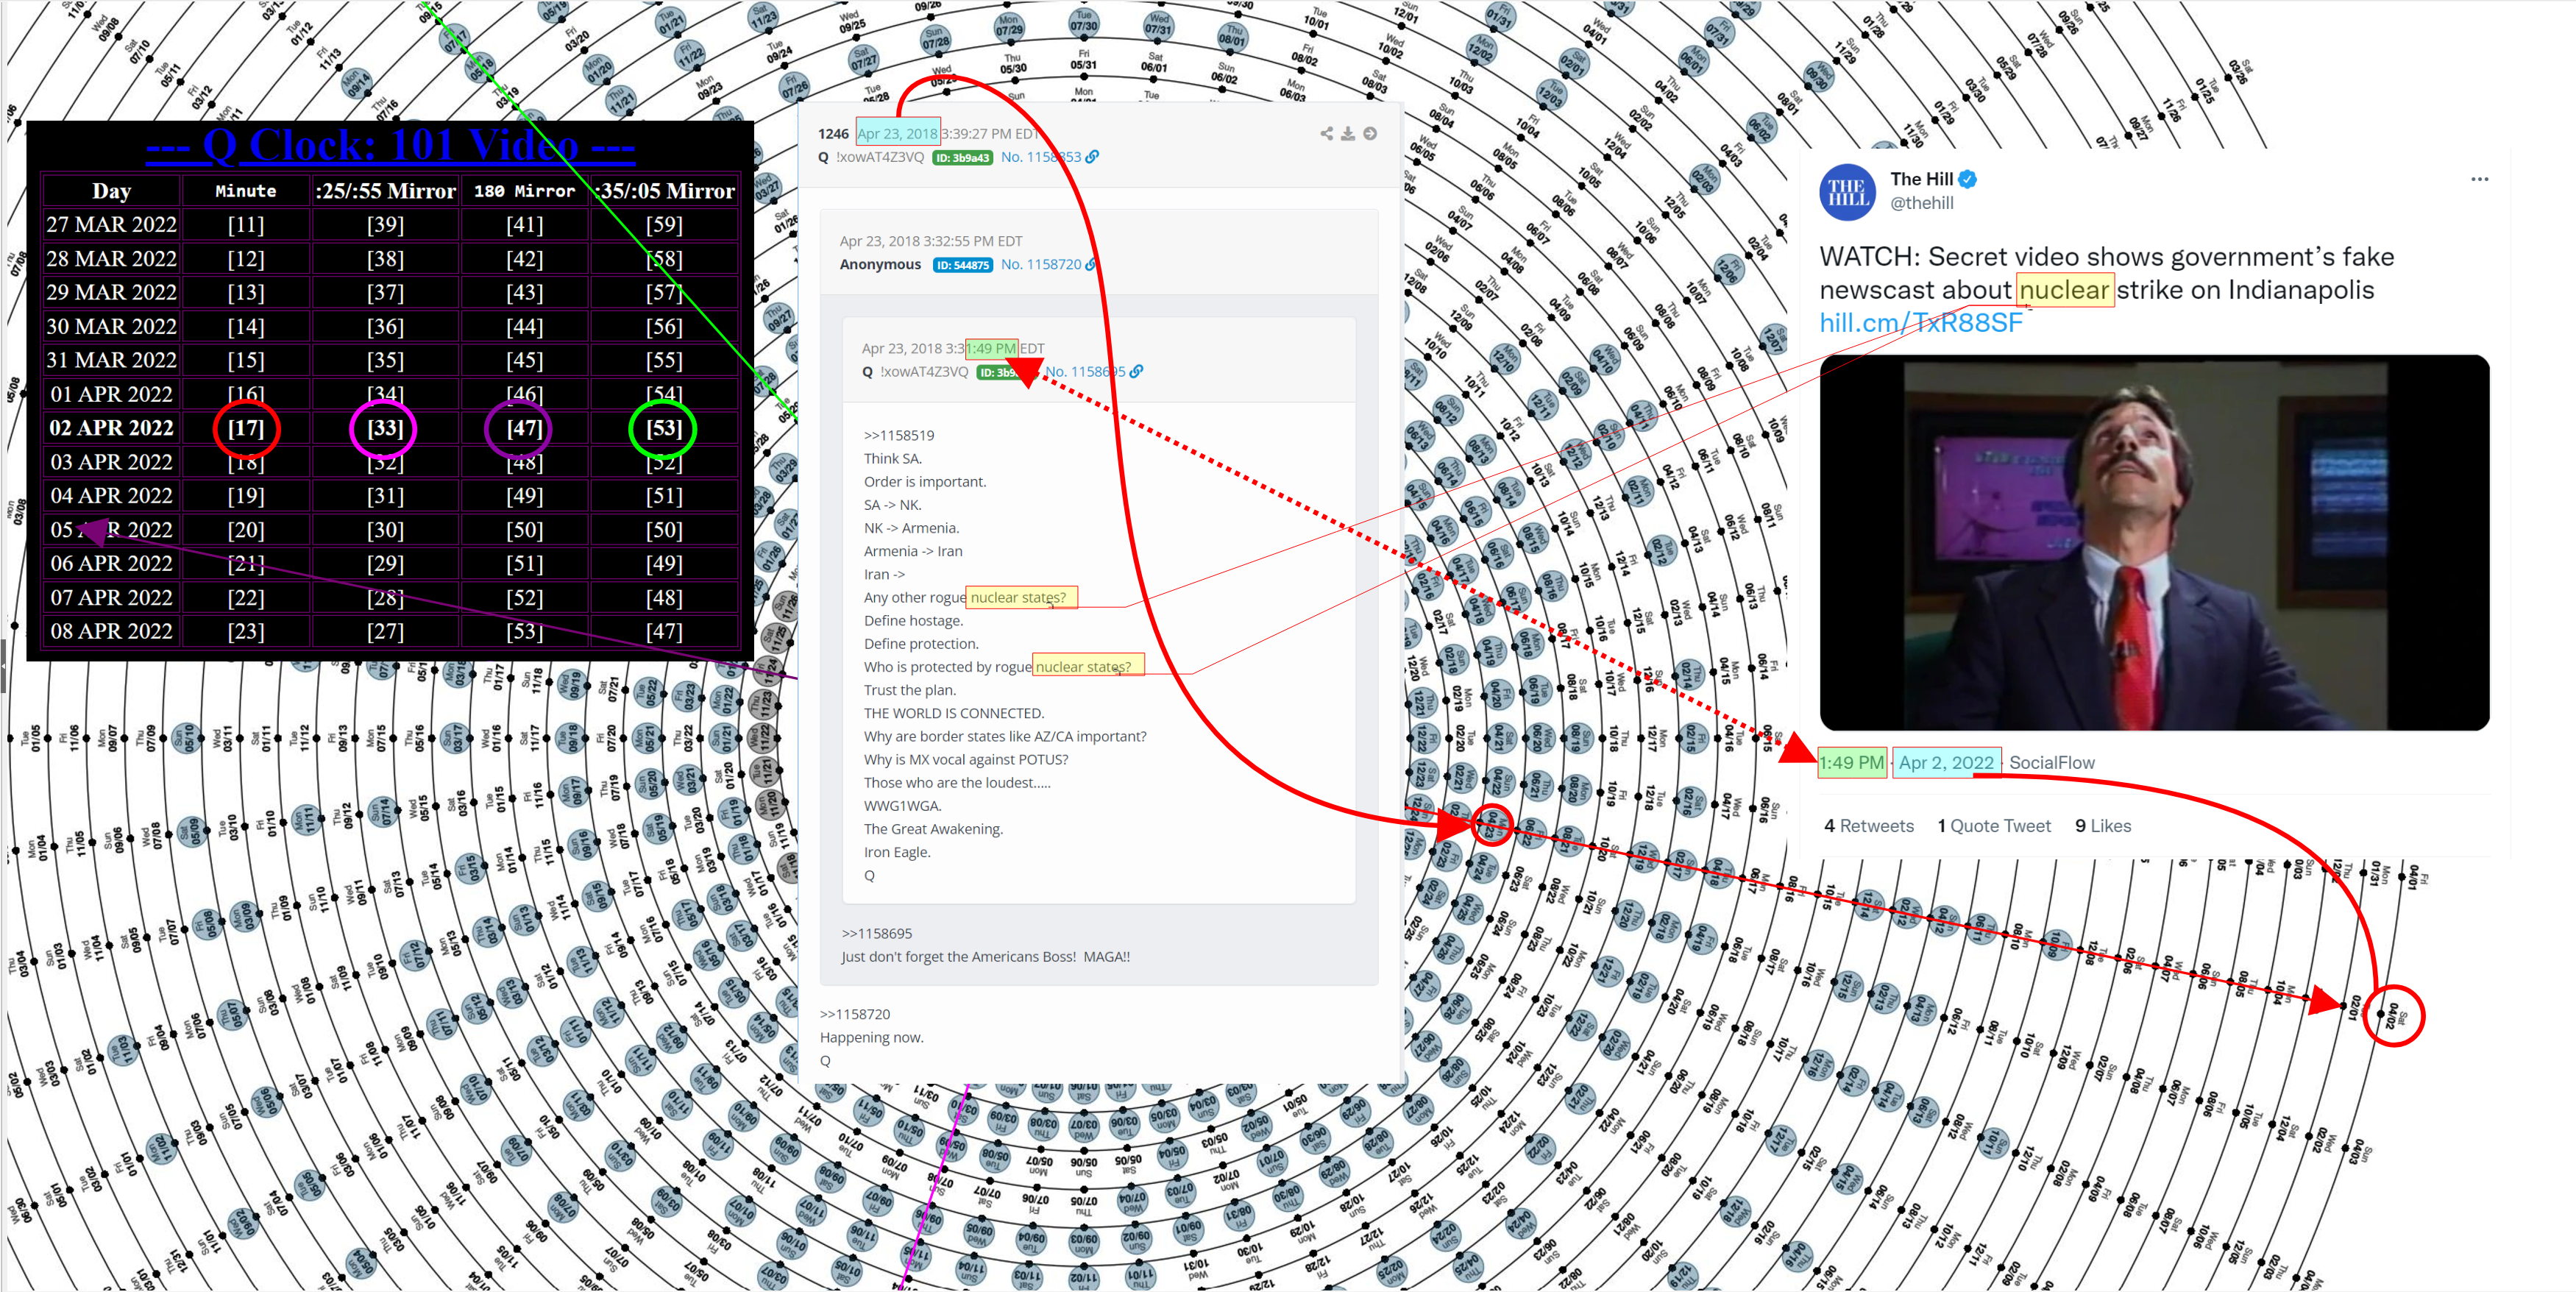
Task: Click the [47] 180 mirror cell for 02 APR
Action: pyautogui.click(x=524, y=428)
